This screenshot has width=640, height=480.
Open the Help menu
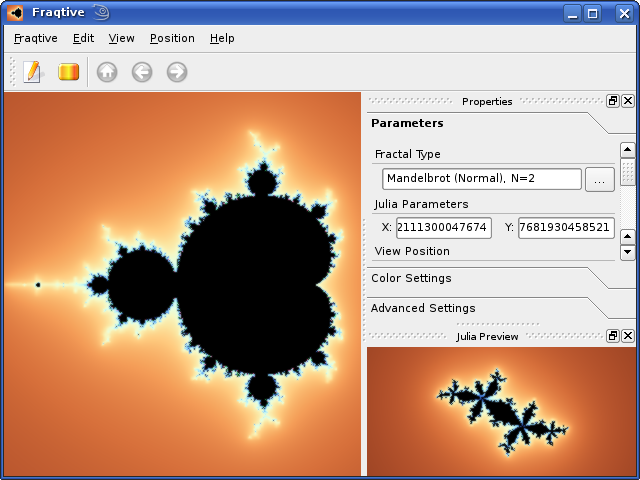click(222, 38)
